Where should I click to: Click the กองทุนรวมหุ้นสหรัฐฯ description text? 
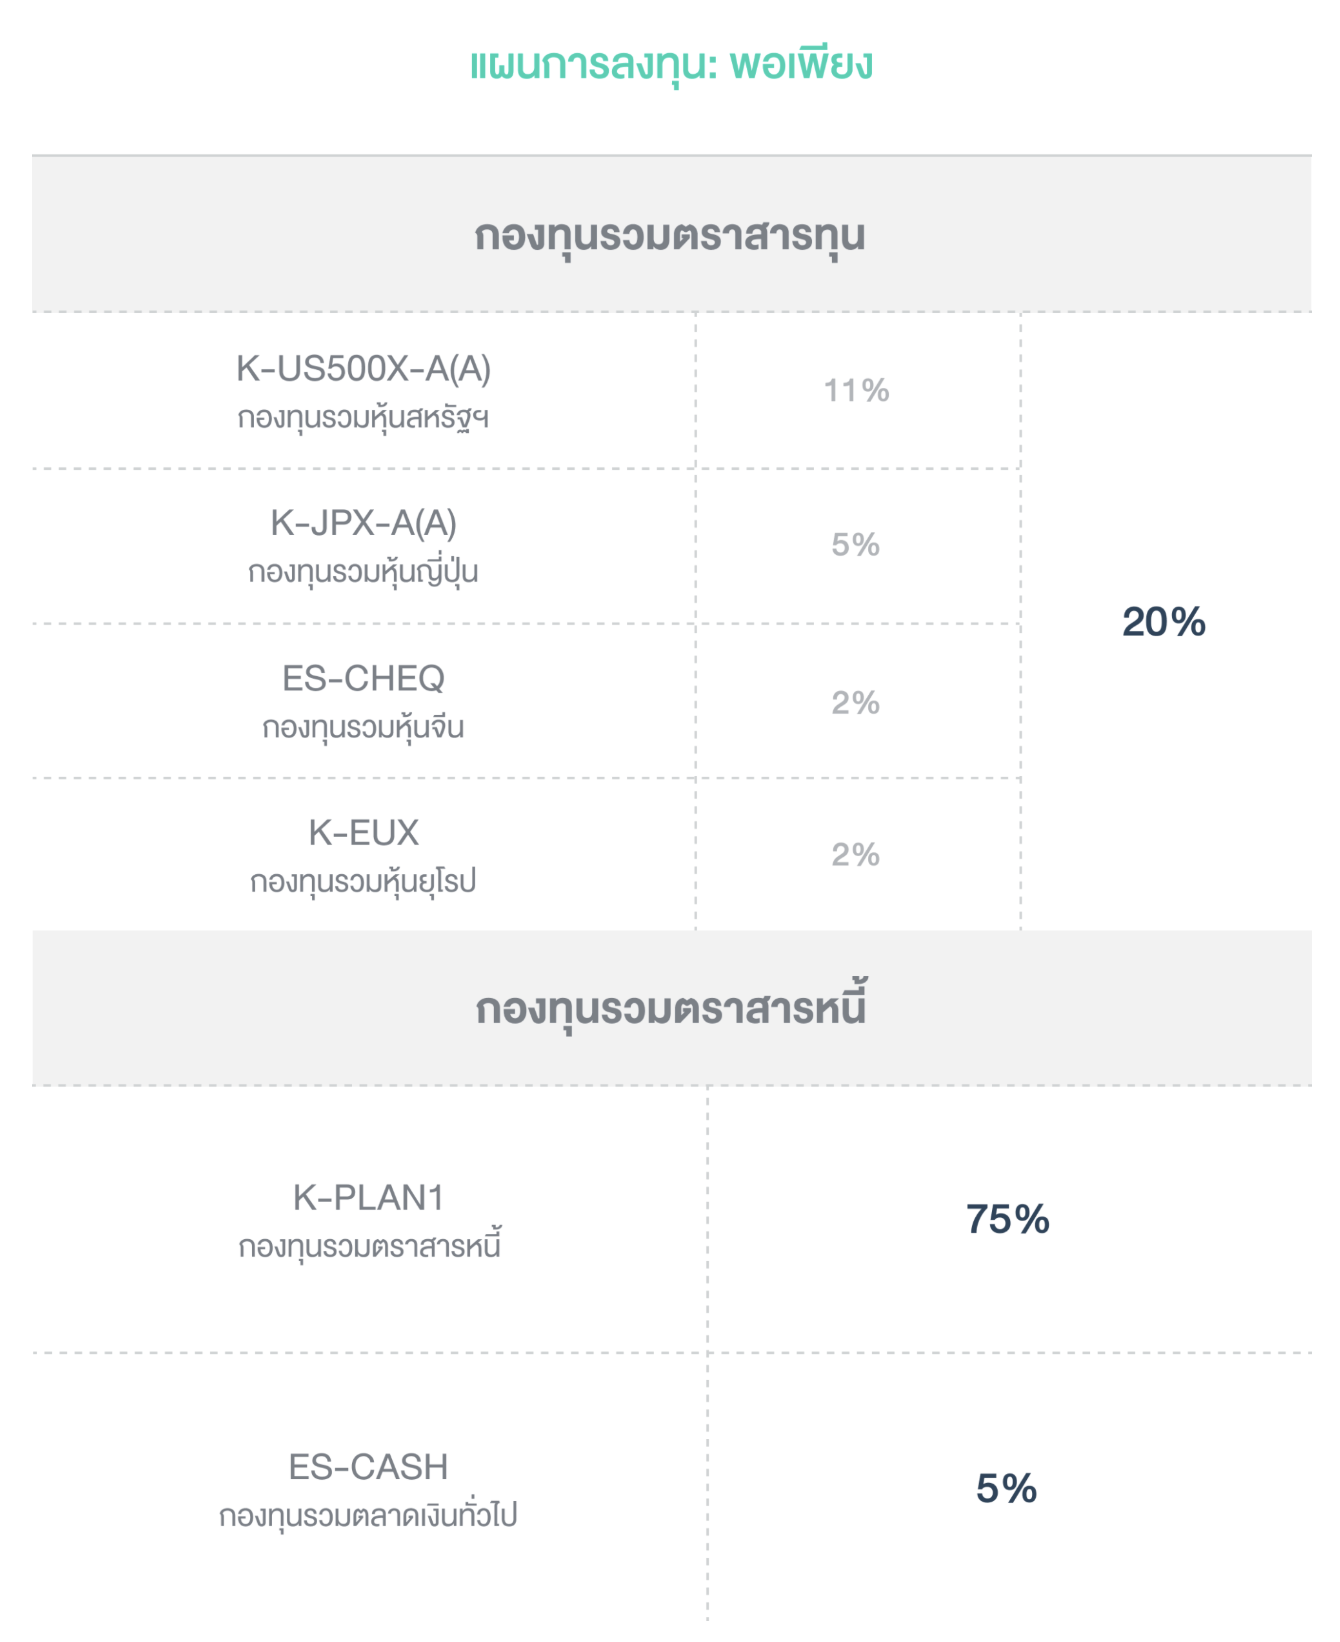363,418
